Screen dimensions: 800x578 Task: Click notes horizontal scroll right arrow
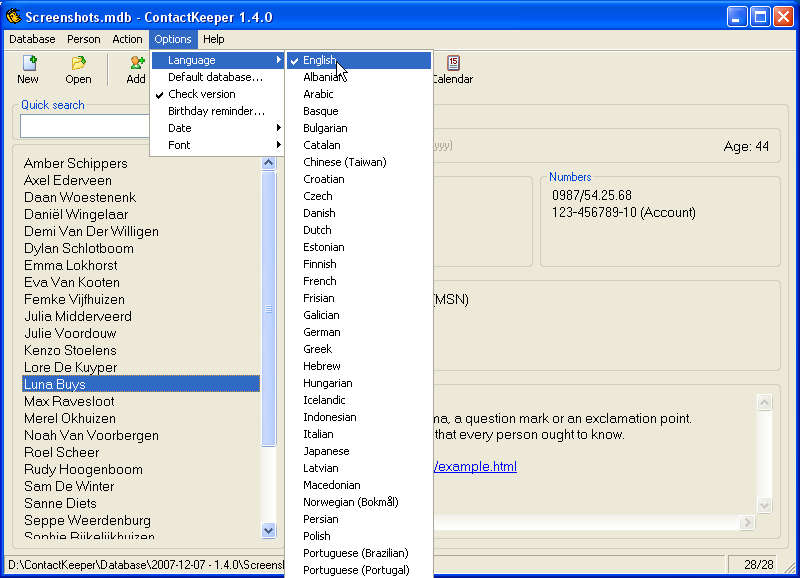point(747,522)
